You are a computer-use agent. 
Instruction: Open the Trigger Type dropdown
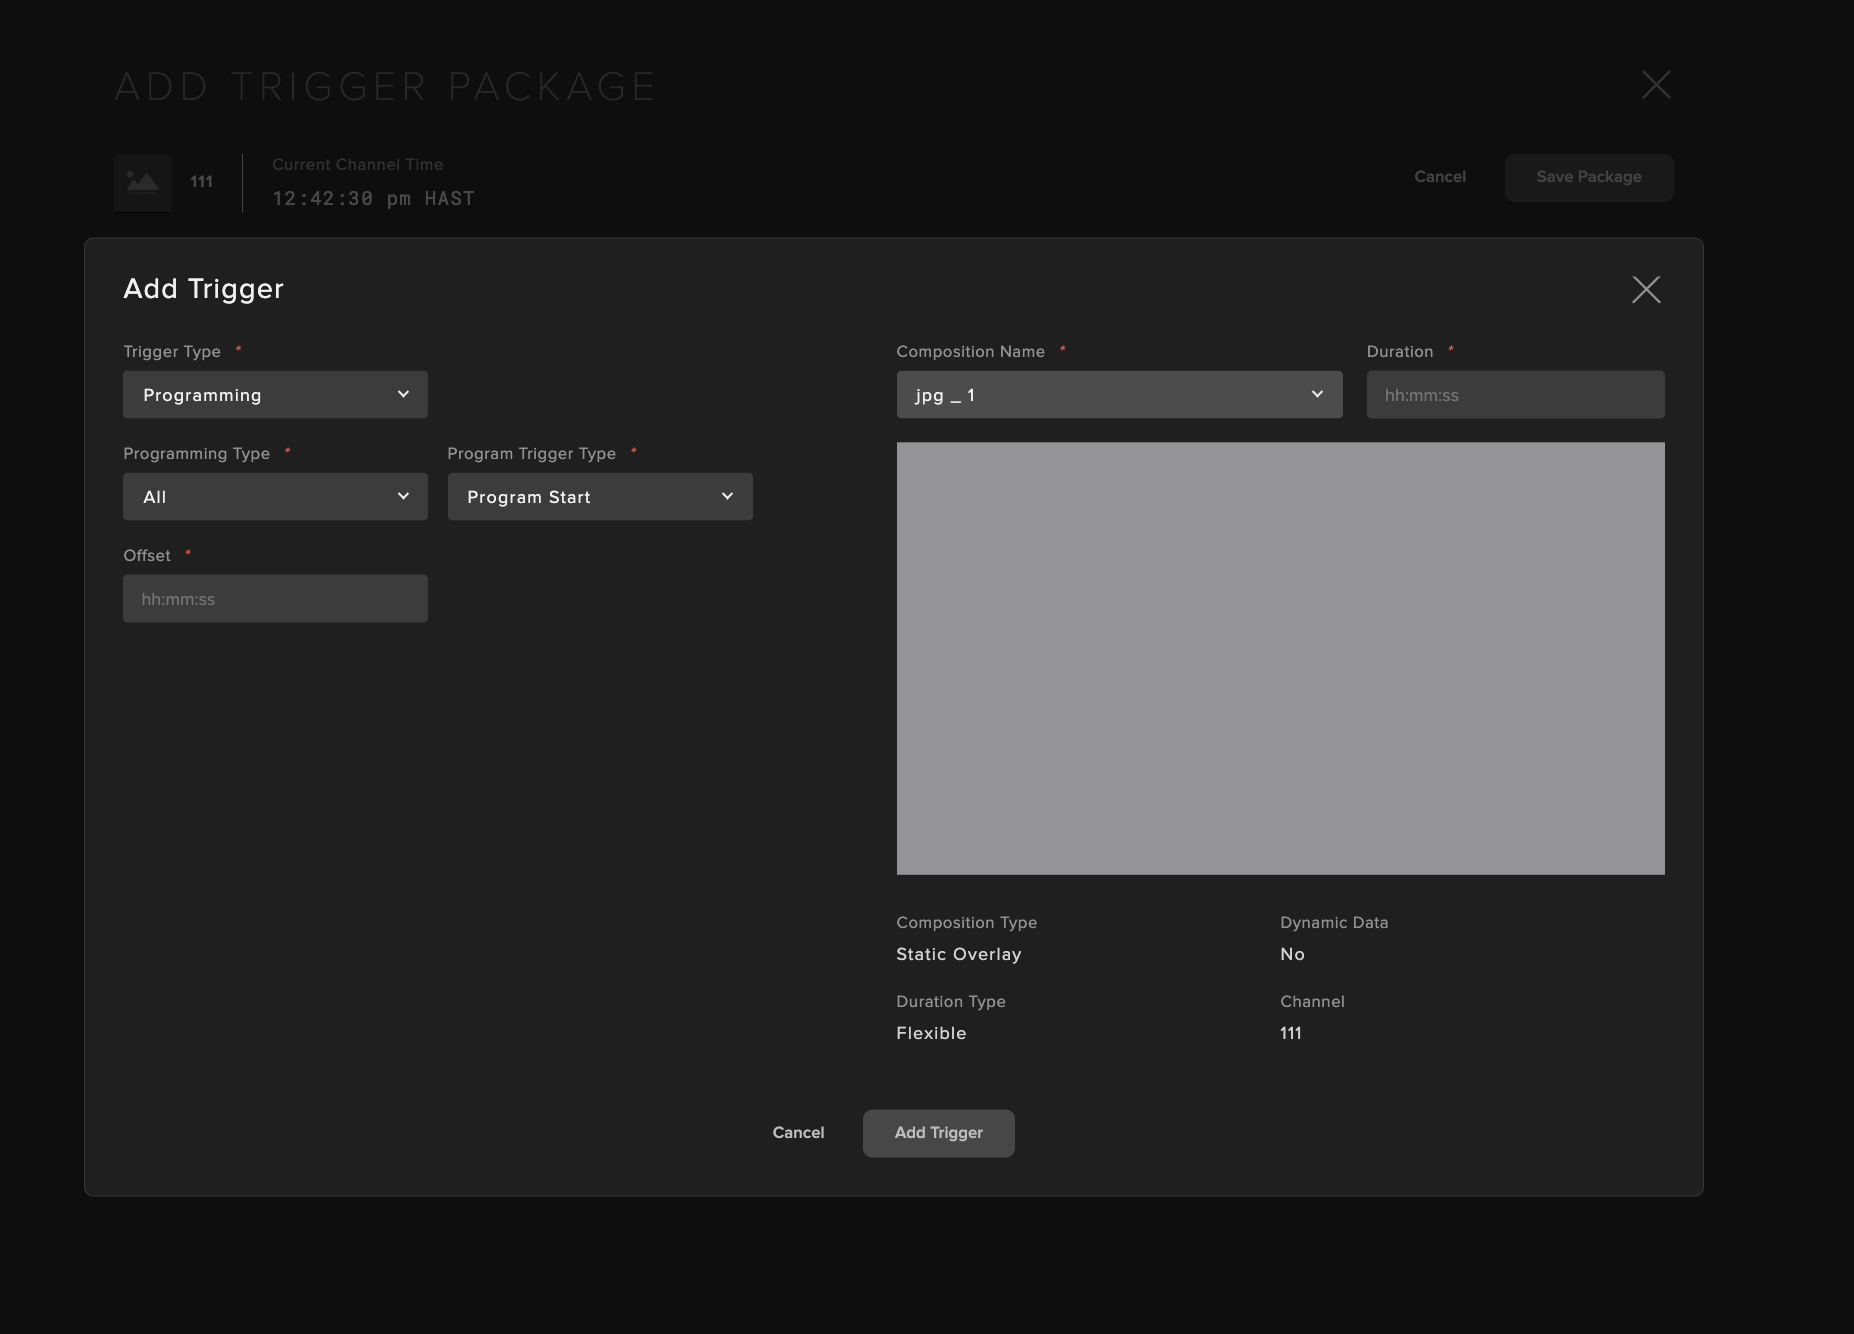click(x=275, y=395)
